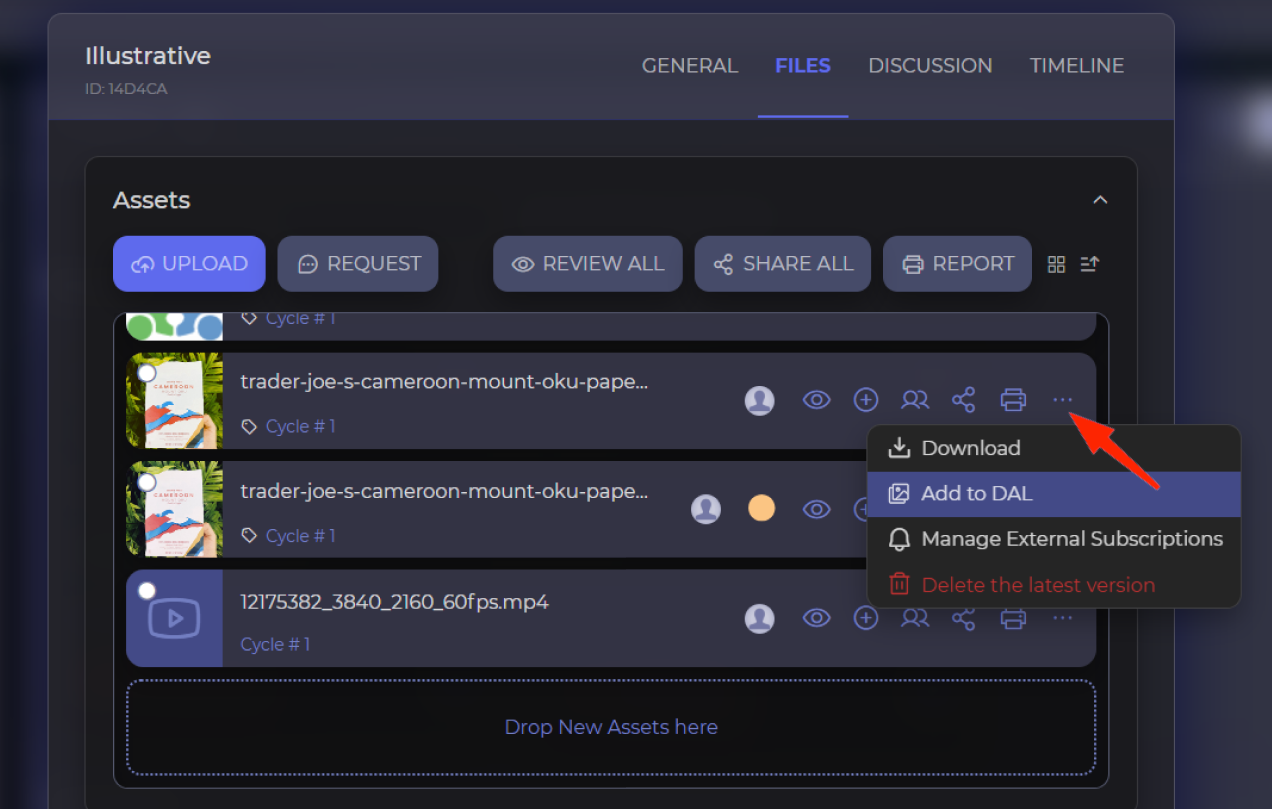Click the UPLOAD button

click(x=189, y=264)
